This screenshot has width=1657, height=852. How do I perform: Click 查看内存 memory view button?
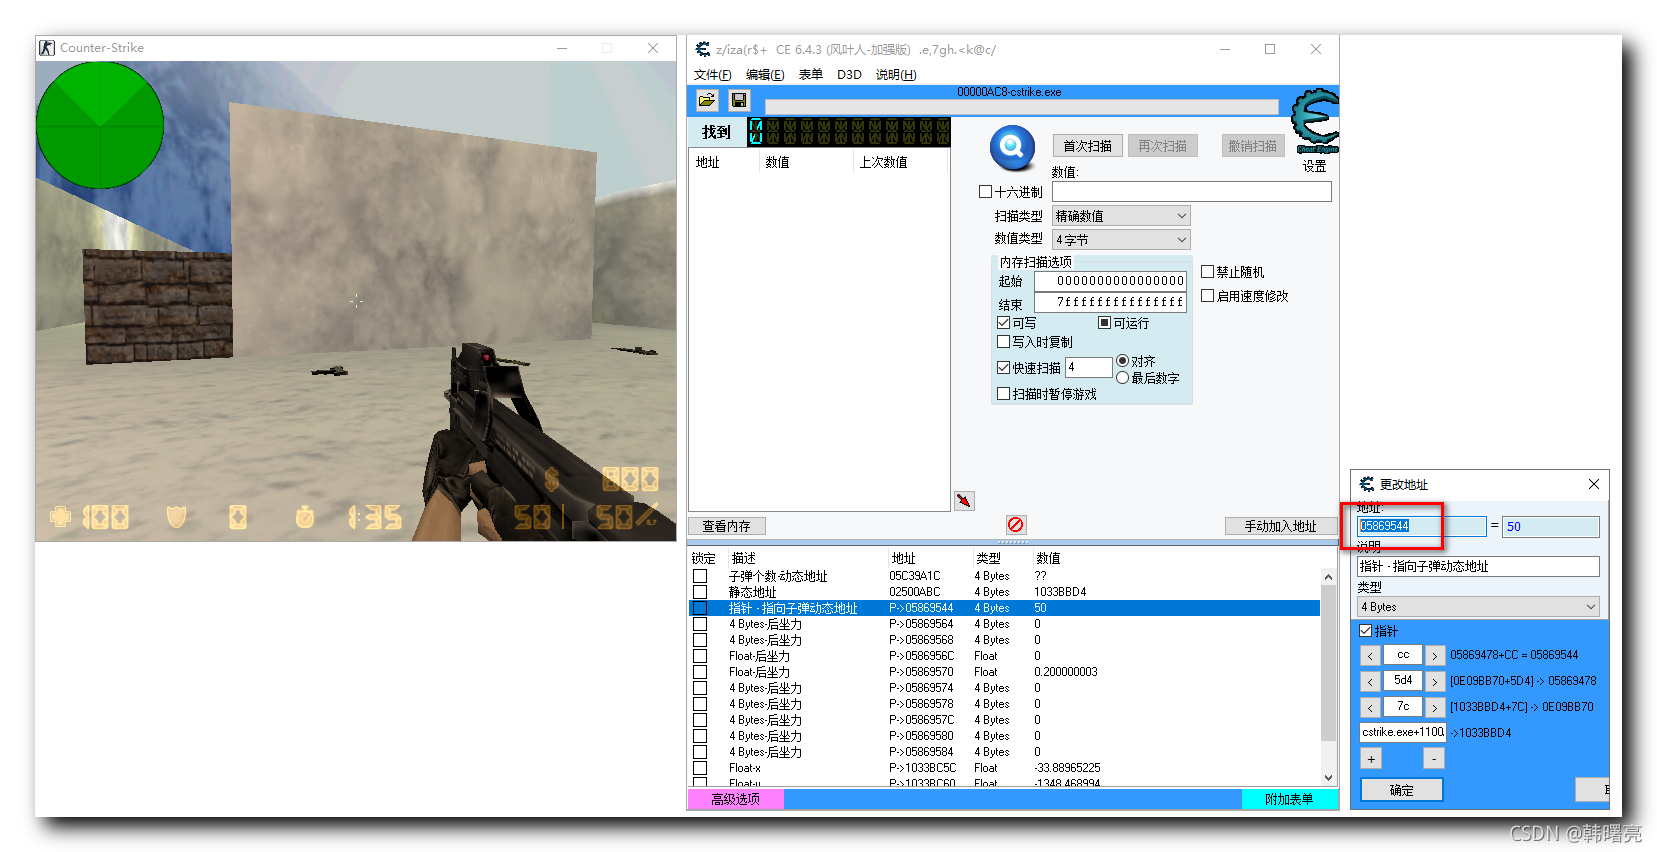[726, 526]
